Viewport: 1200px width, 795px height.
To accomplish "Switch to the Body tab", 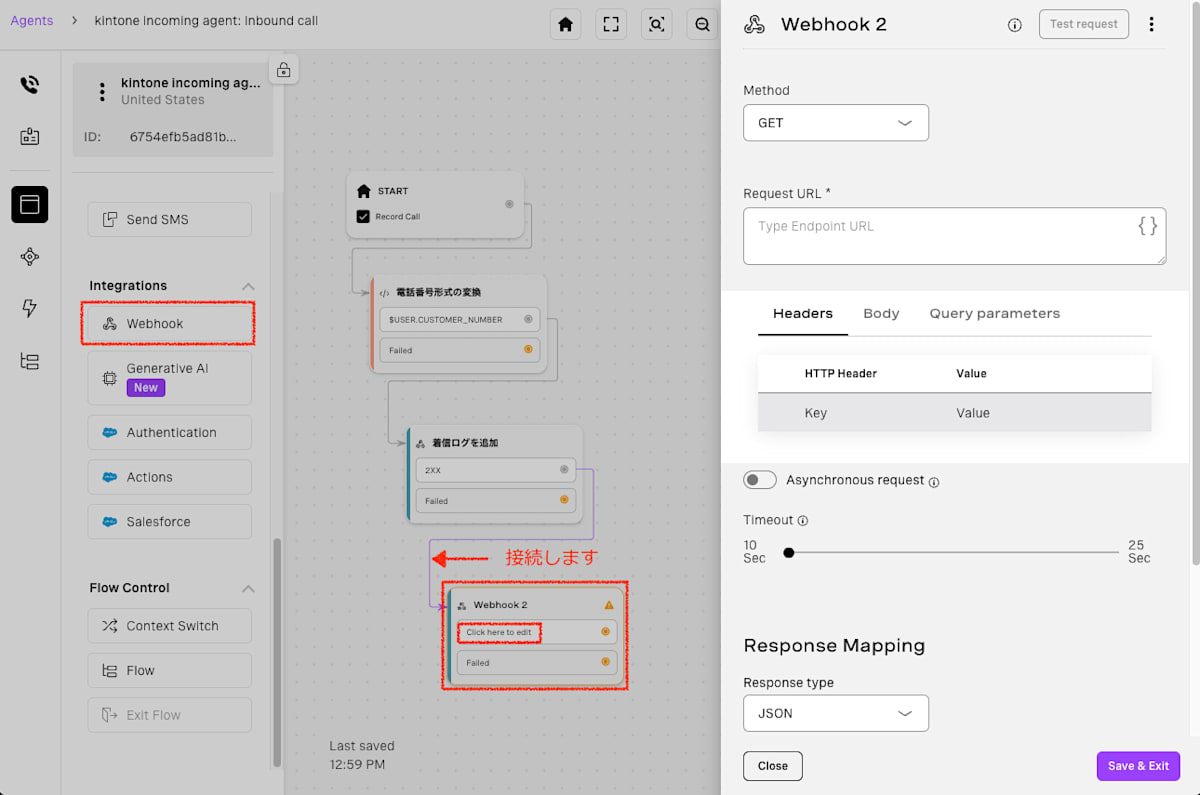I will 881,313.
